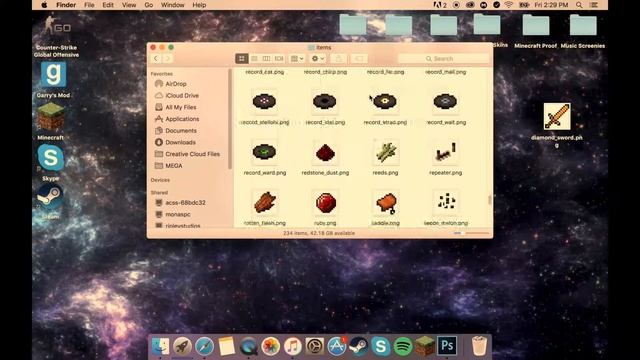
Task: Switch to column view in Finder
Action: [x=266, y=59]
